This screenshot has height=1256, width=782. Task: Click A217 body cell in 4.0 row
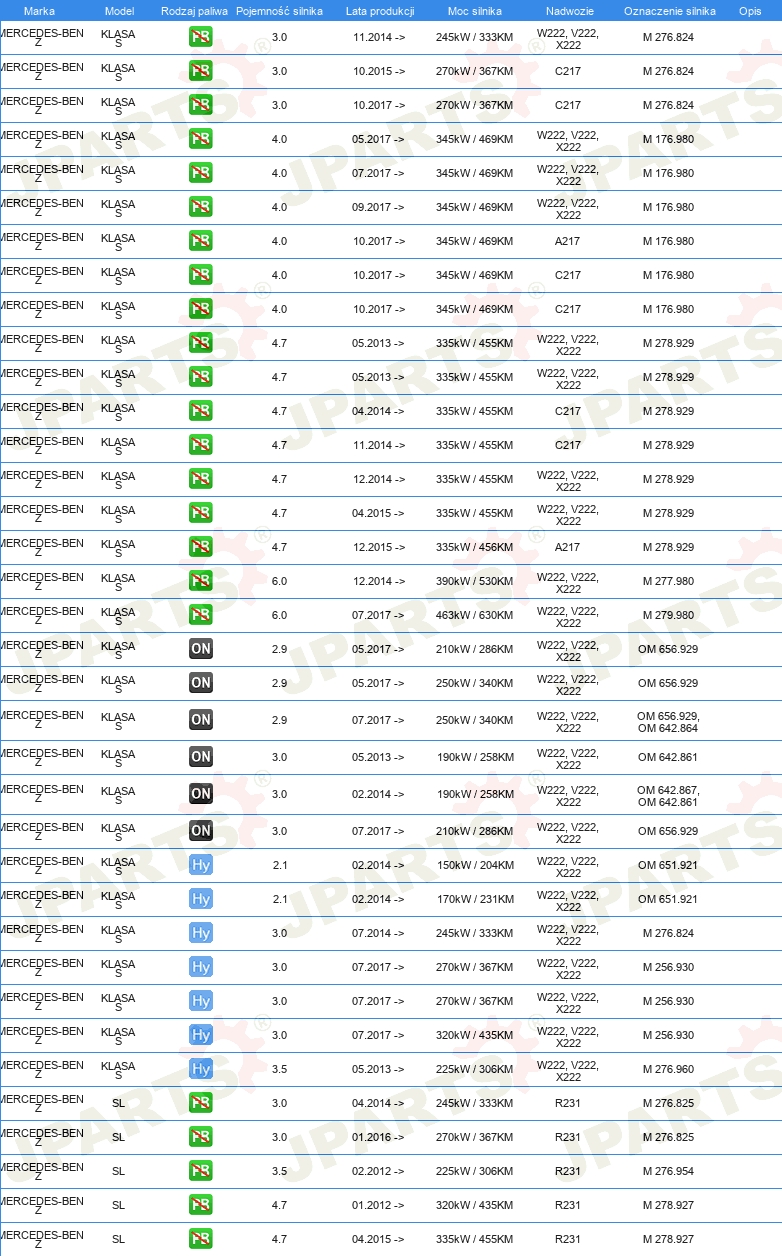coord(568,242)
